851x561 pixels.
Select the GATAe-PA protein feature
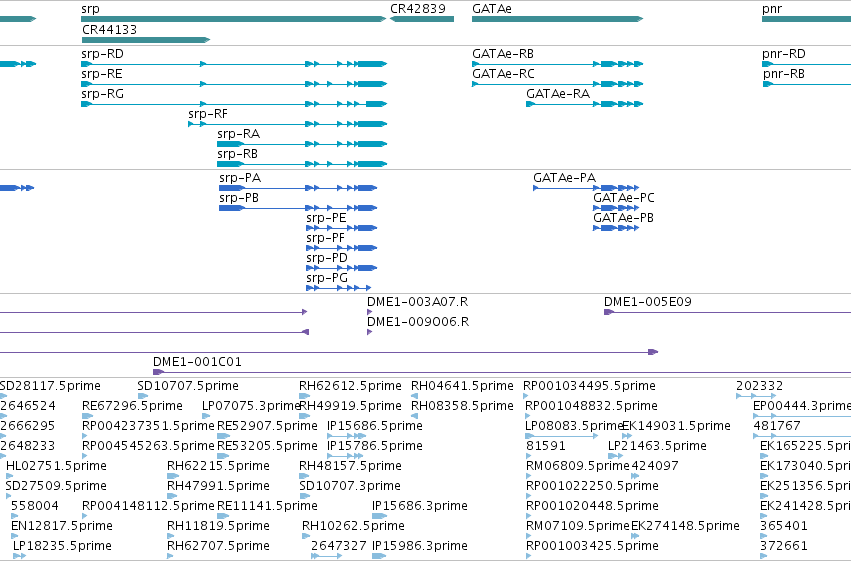pyautogui.click(x=586, y=188)
